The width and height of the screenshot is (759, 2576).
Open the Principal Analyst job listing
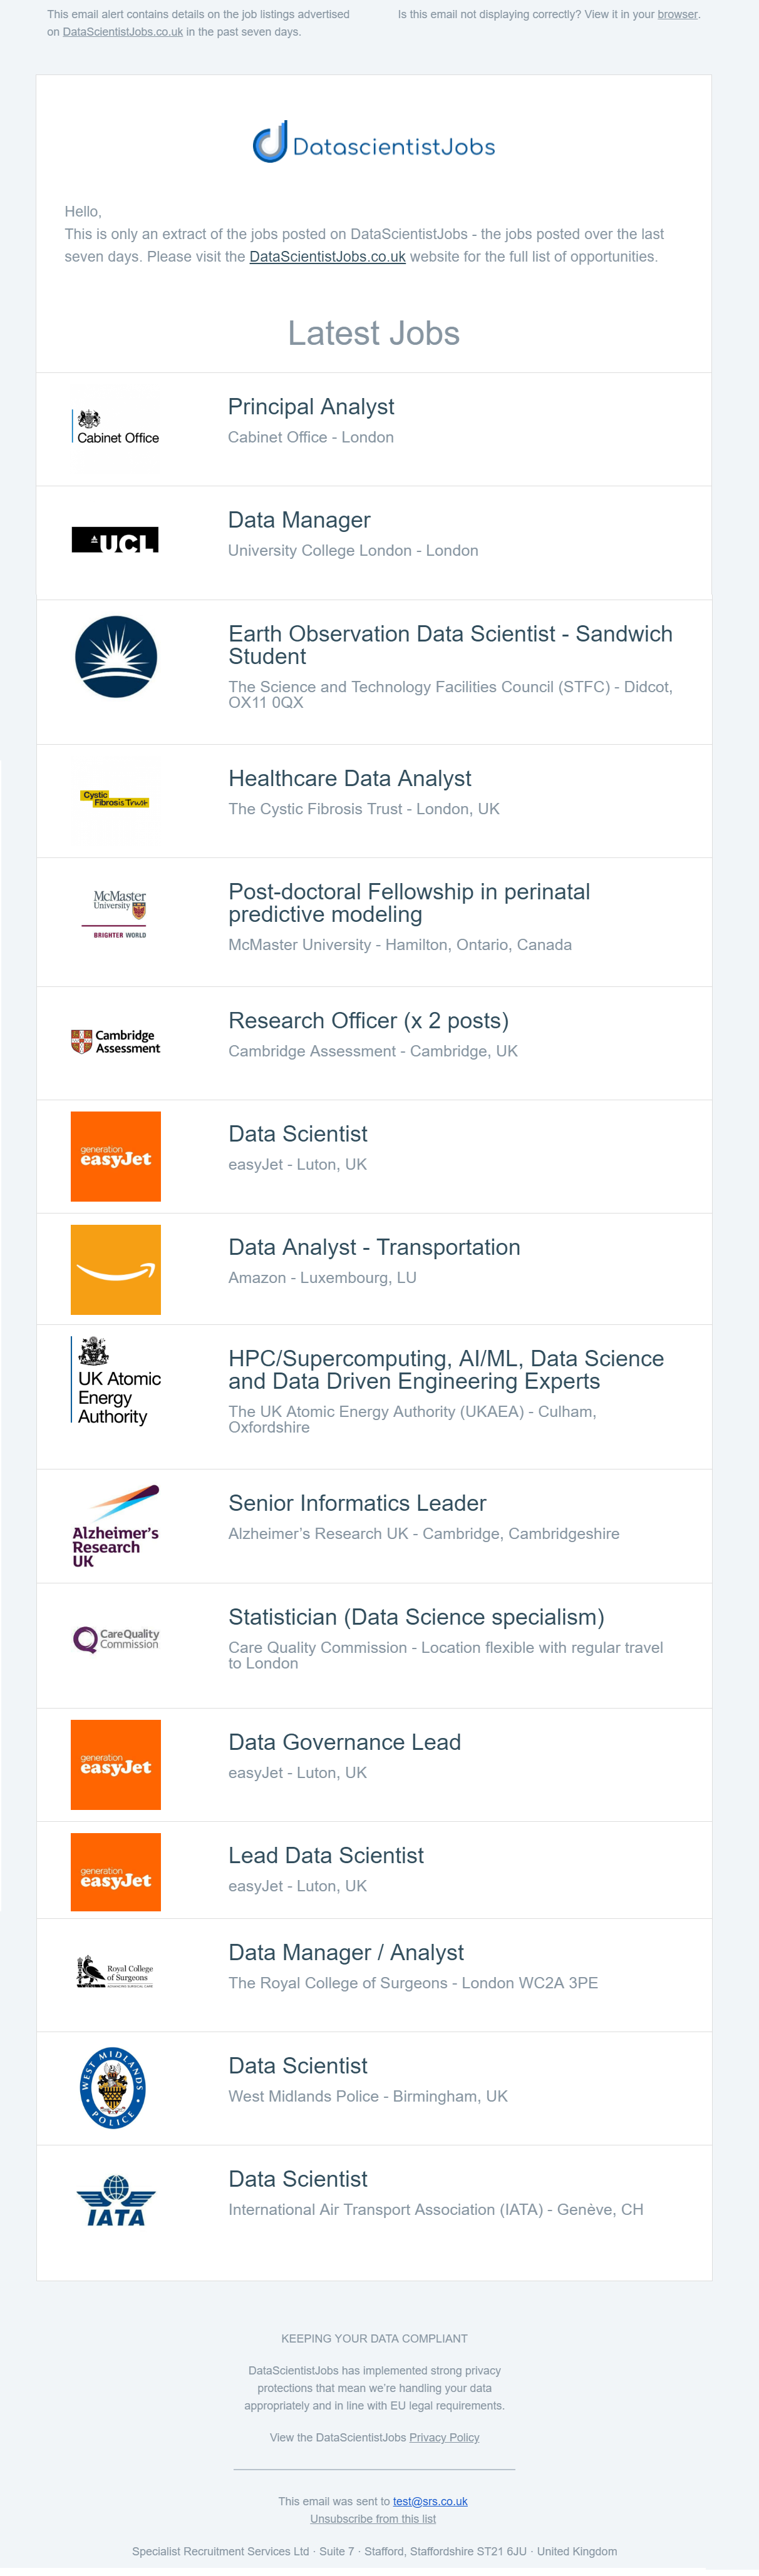[311, 407]
